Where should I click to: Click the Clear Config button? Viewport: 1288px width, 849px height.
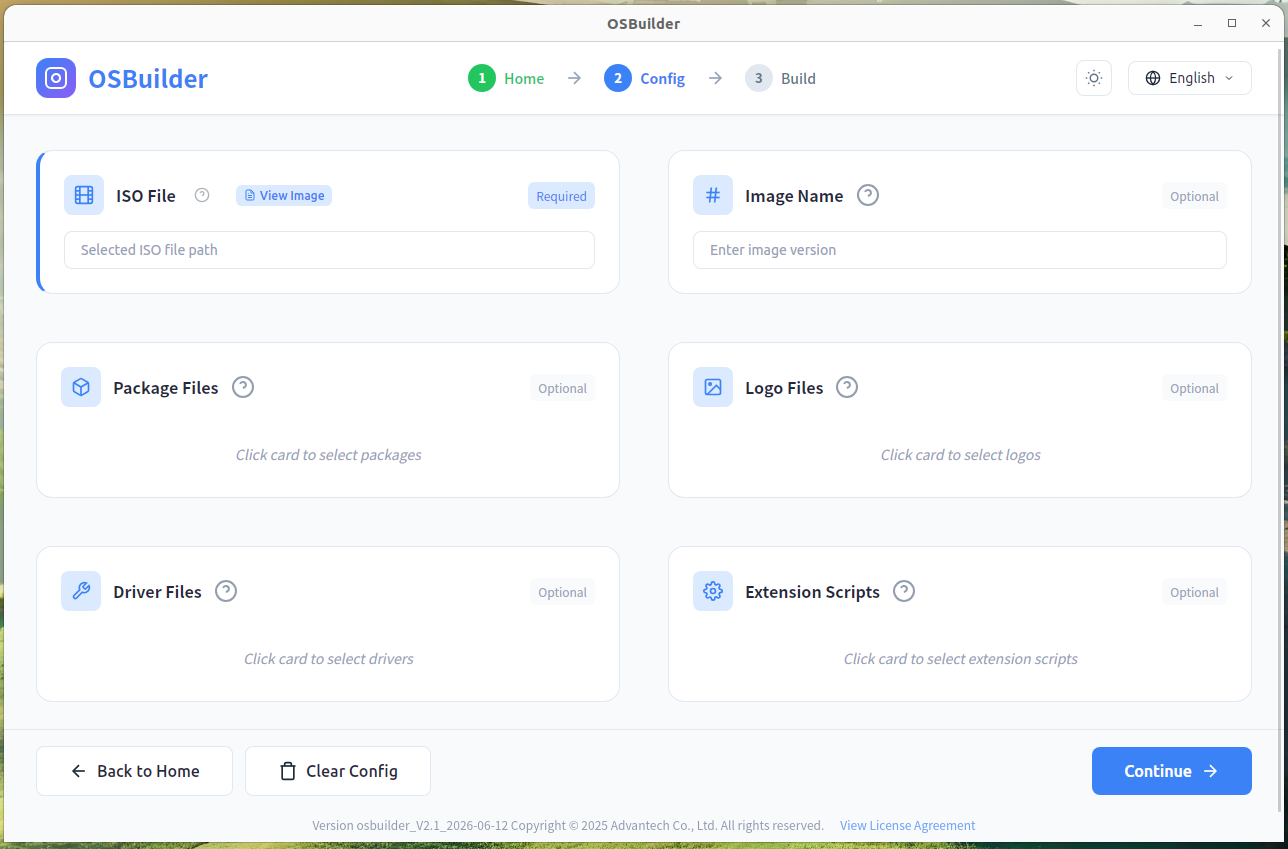[x=338, y=771]
